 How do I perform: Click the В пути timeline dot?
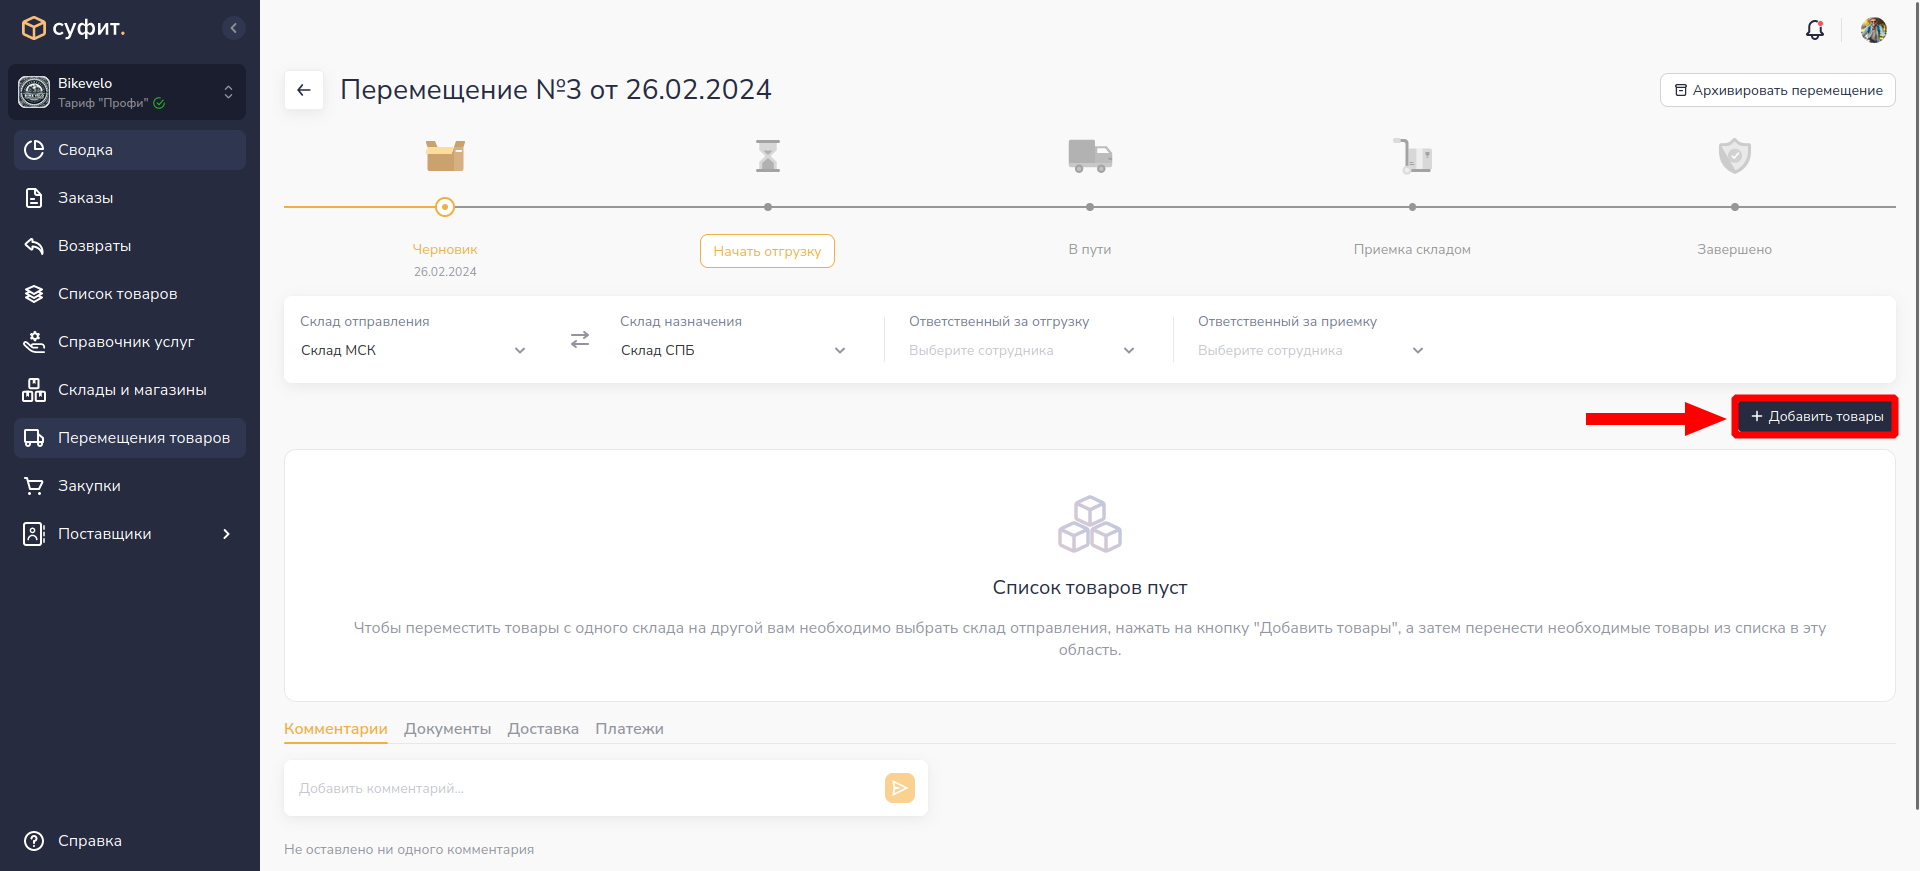click(1090, 207)
